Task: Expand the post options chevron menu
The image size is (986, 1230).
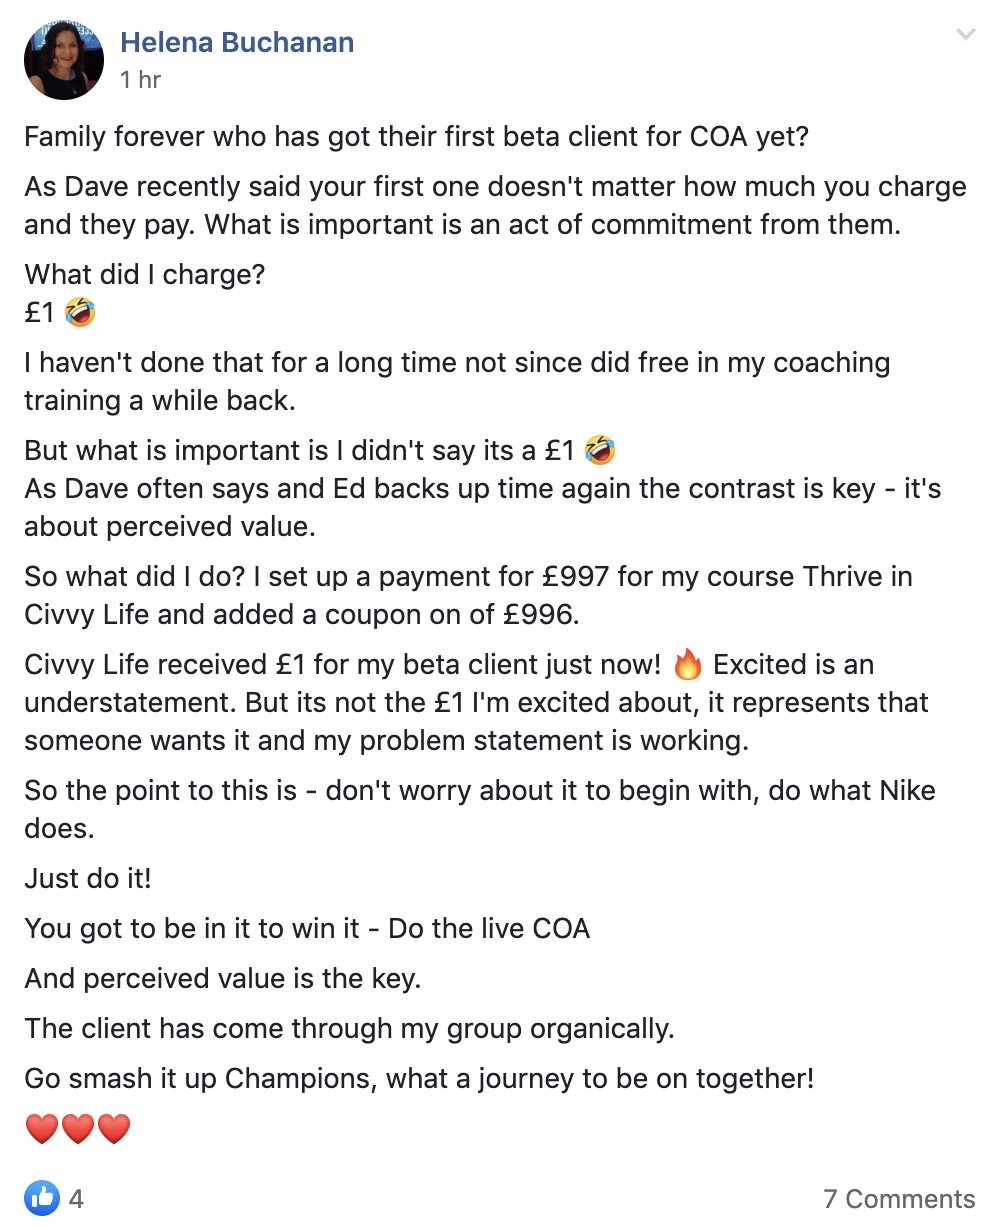Action: [965, 35]
